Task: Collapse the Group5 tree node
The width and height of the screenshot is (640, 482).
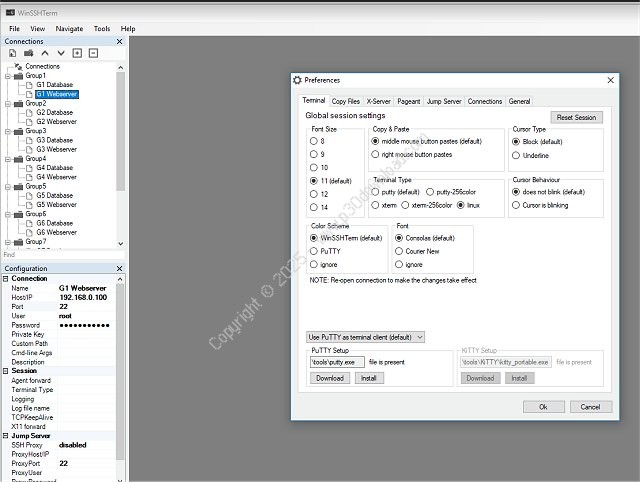Action: tap(8, 187)
